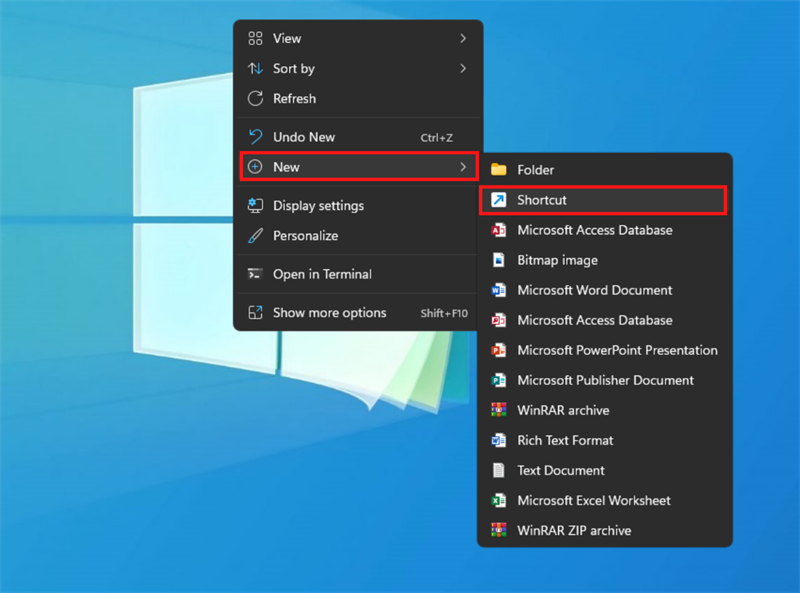800x593 pixels.
Task: Choose Undo New from the context menu
Action: point(304,137)
